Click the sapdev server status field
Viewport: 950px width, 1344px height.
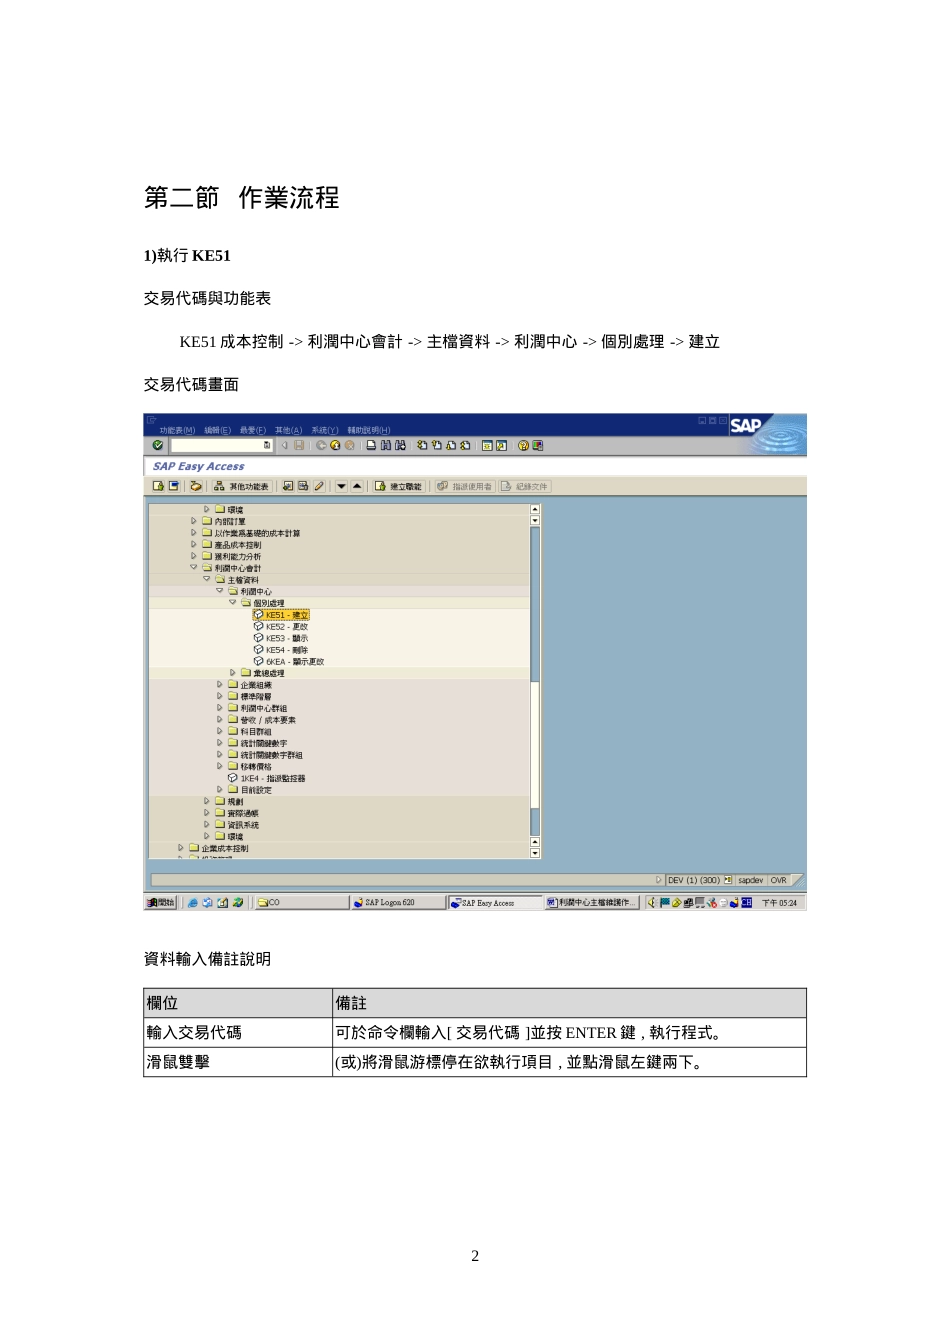click(750, 880)
